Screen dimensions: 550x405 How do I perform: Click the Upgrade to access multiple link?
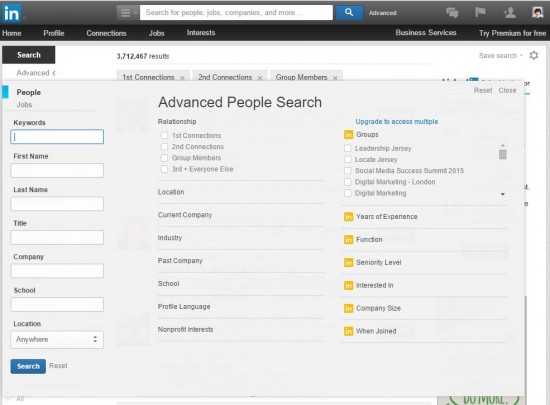click(x=397, y=122)
